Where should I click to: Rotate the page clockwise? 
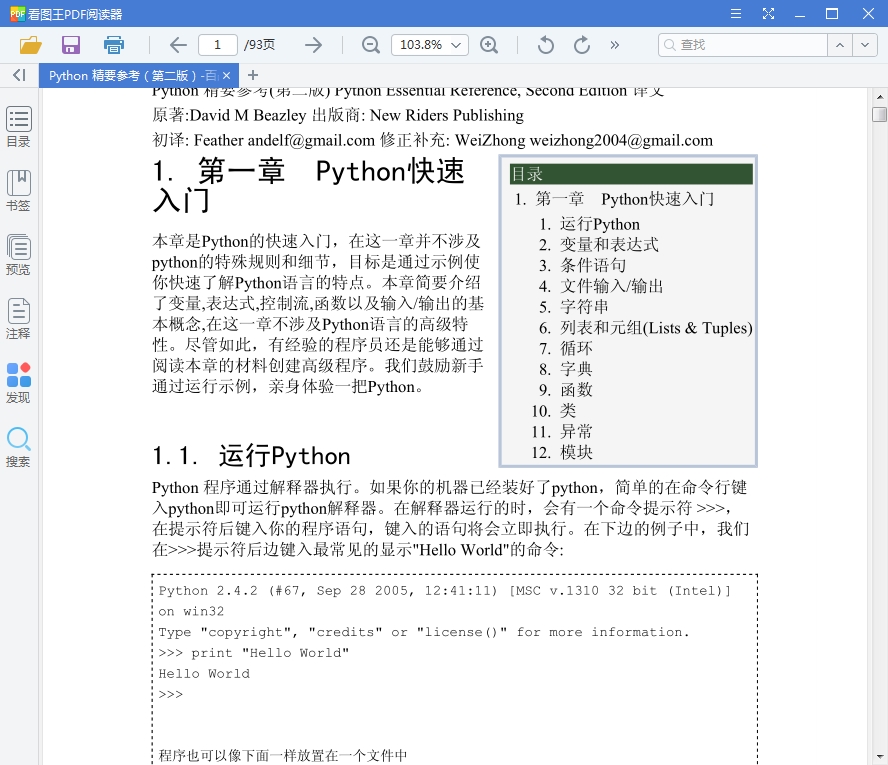click(582, 45)
